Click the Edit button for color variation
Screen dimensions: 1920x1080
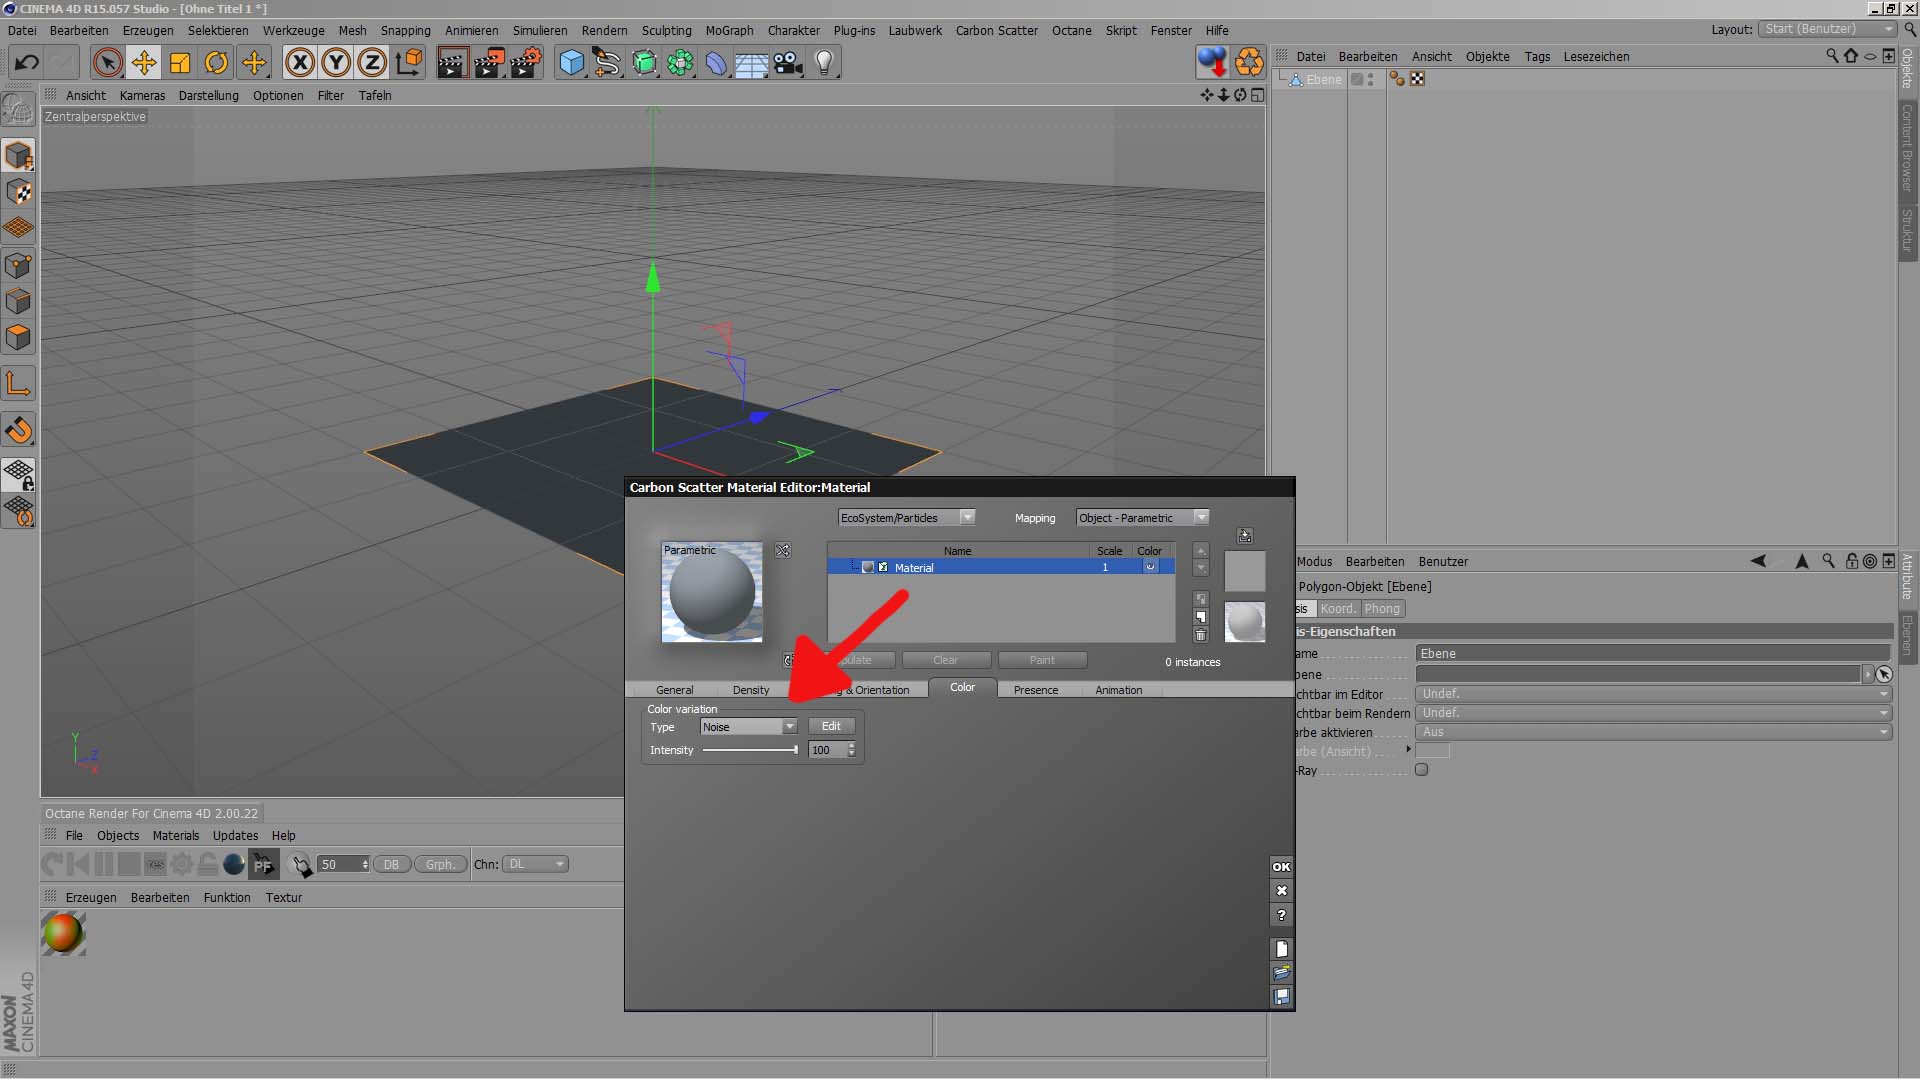coord(831,727)
